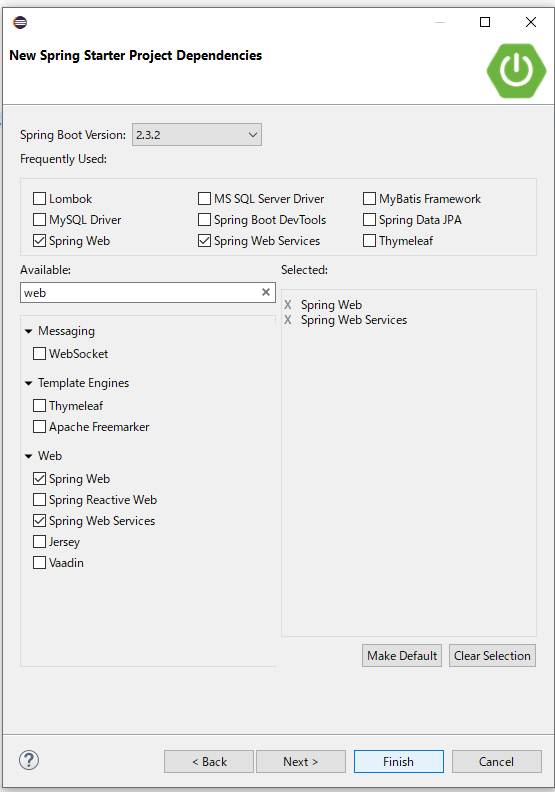Click the Available search field
This screenshot has height=792, width=555.
[x=141, y=292]
